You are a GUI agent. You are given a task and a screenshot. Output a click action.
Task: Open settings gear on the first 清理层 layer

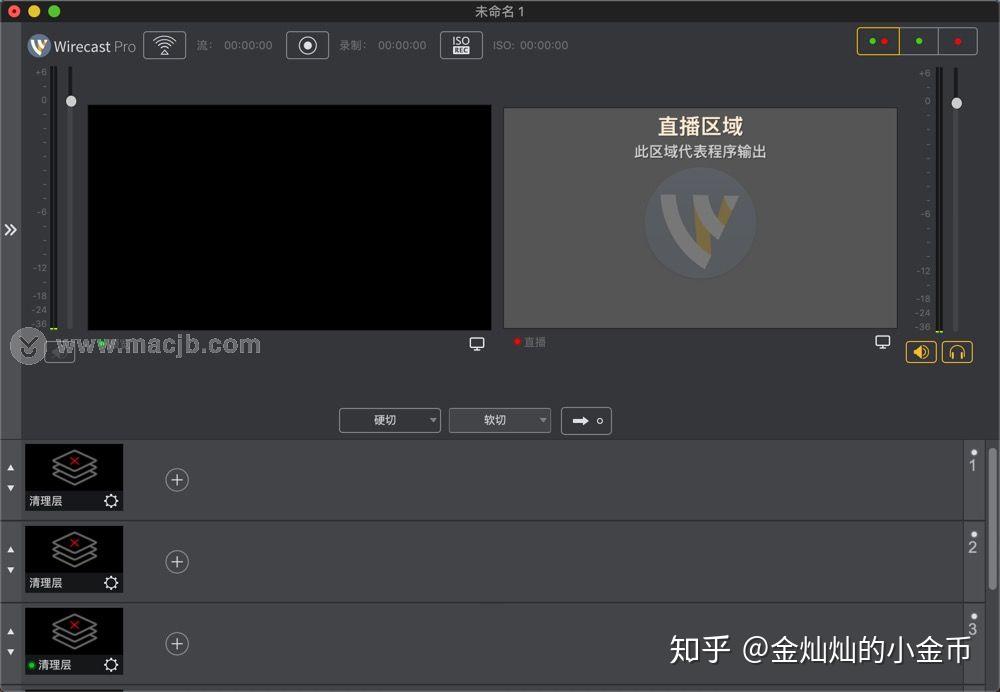[x=109, y=501]
